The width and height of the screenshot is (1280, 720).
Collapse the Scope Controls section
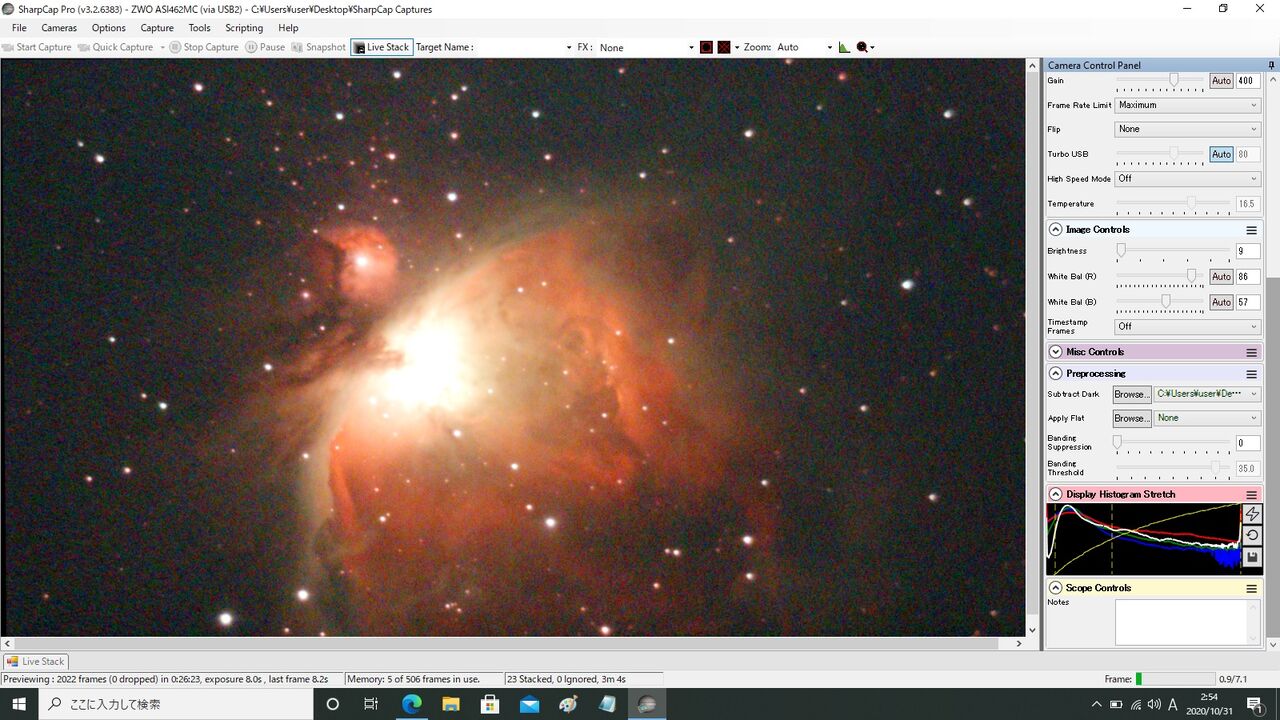coord(1055,588)
